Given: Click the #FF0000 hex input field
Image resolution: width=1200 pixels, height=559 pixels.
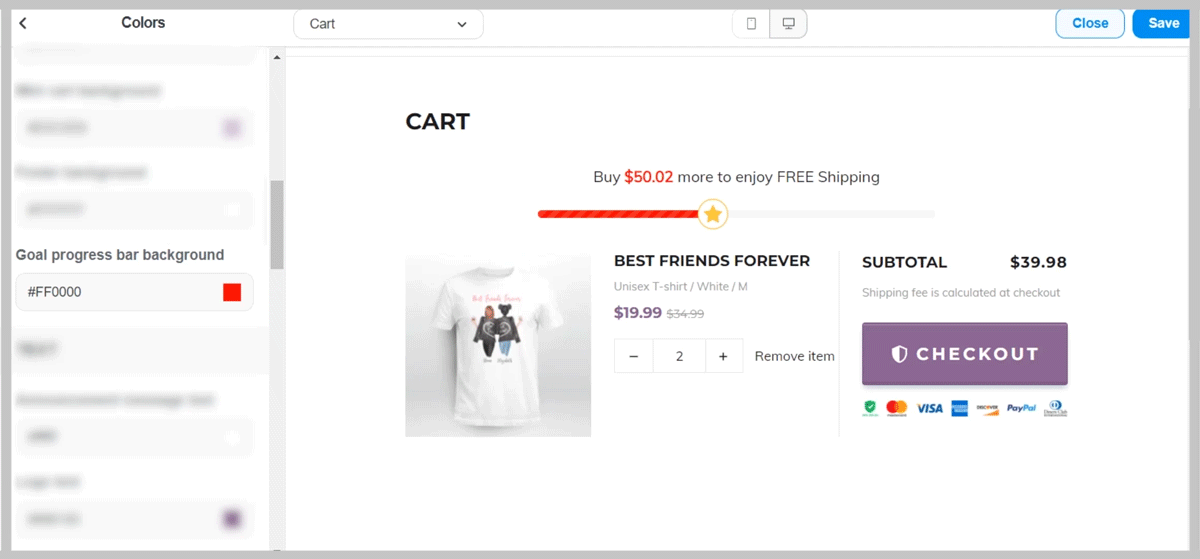Looking at the screenshot, I should click(115, 292).
